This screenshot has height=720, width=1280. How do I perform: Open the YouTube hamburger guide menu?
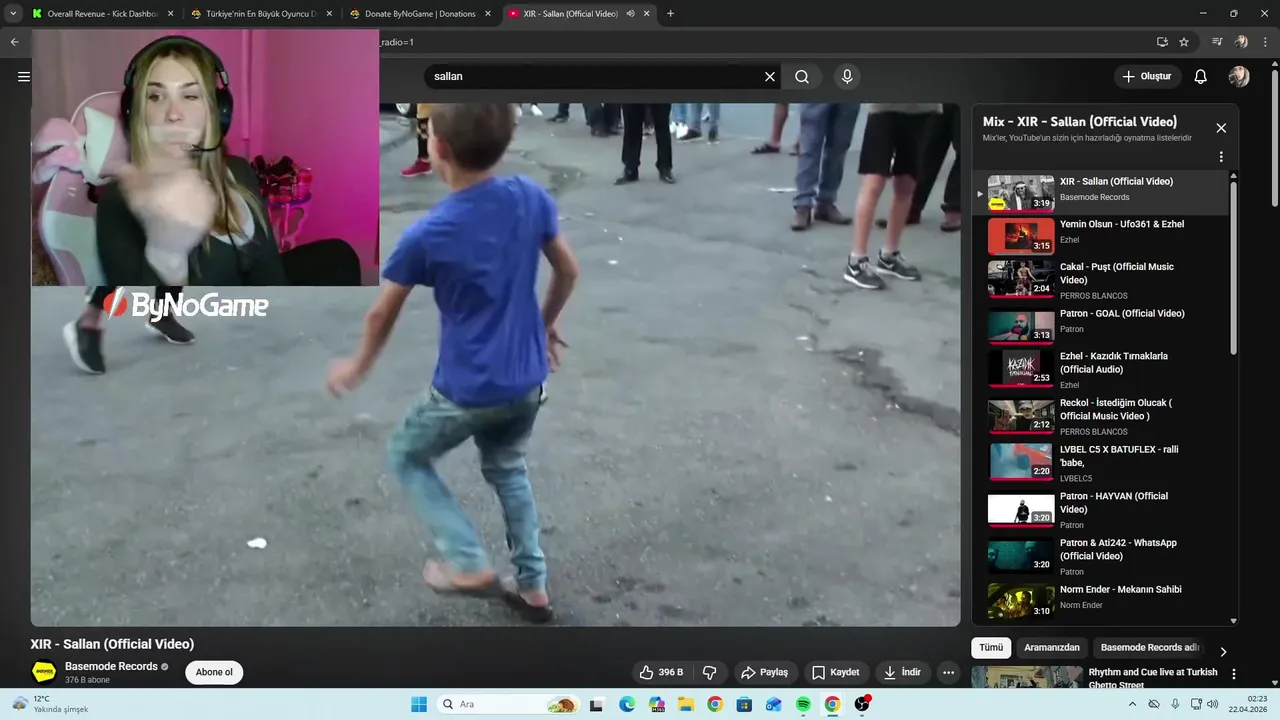[24, 76]
